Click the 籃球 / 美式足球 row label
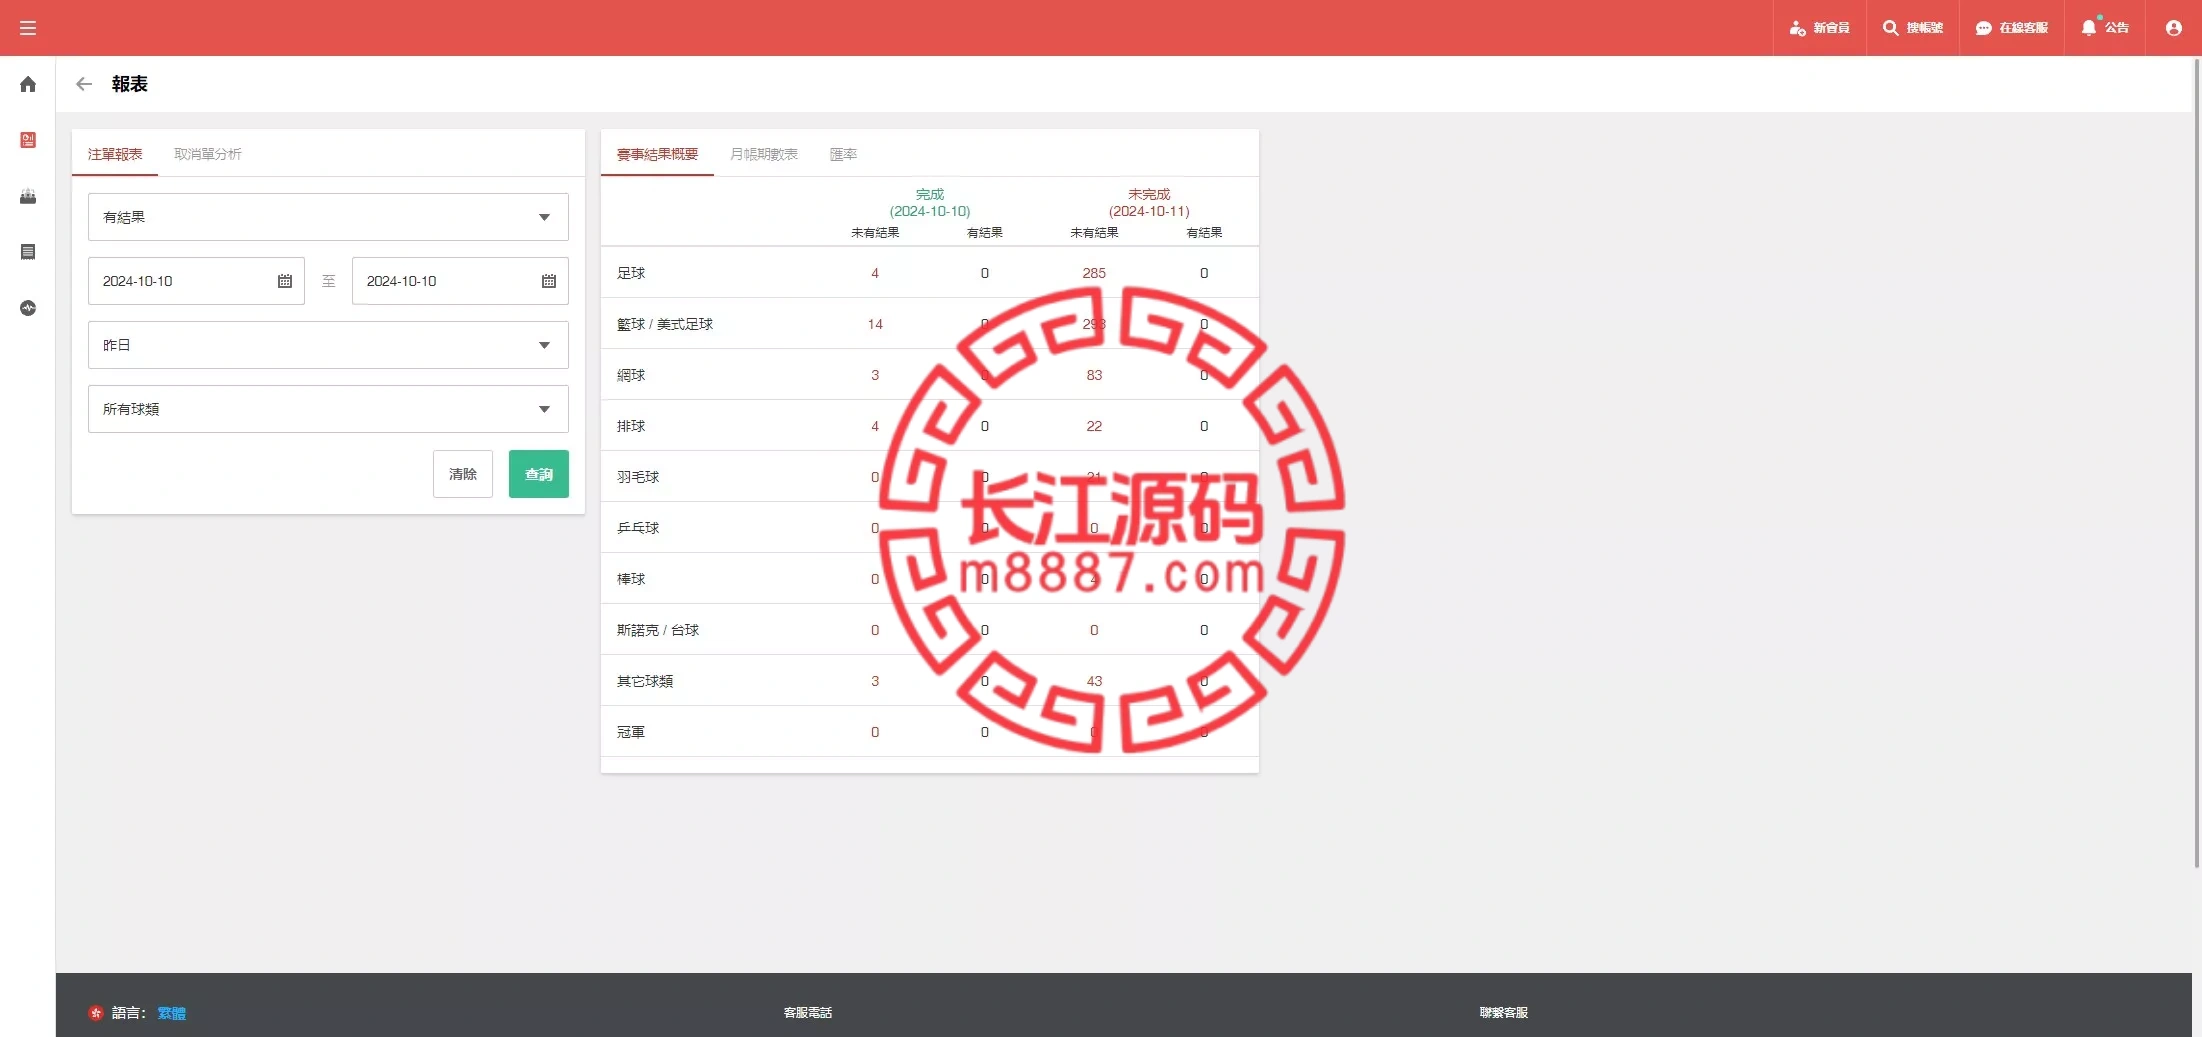This screenshot has height=1037, width=2202. tap(665, 324)
